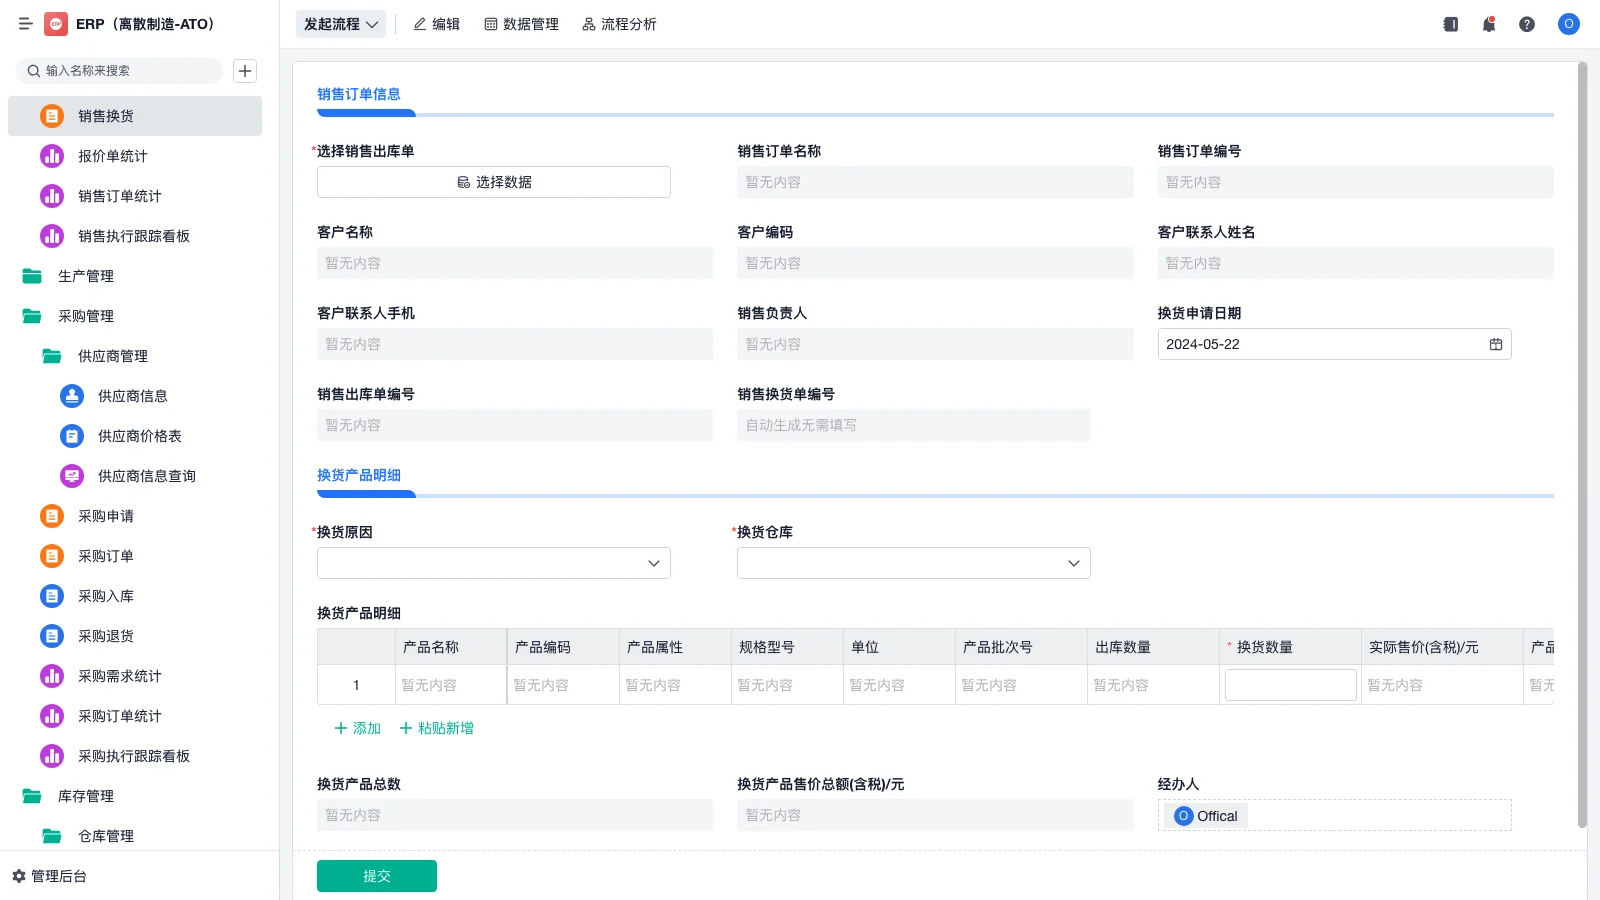Click the 提交 submit button
Screen dimensions: 1600x900
(x=376, y=875)
